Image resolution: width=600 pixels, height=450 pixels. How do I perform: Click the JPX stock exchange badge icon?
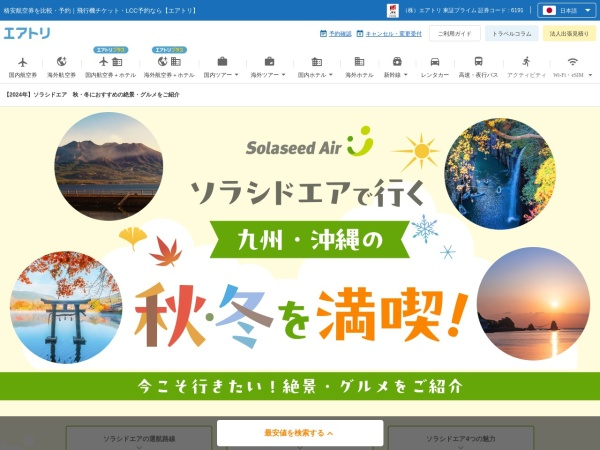click(393, 10)
